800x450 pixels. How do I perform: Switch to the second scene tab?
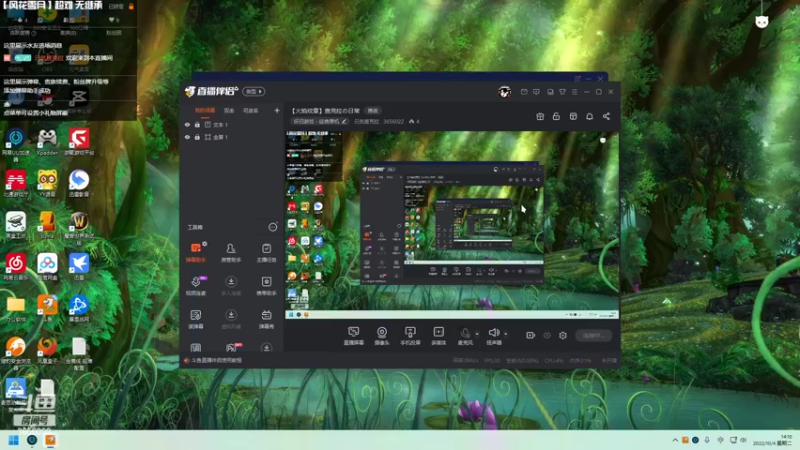pyautogui.click(x=229, y=111)
